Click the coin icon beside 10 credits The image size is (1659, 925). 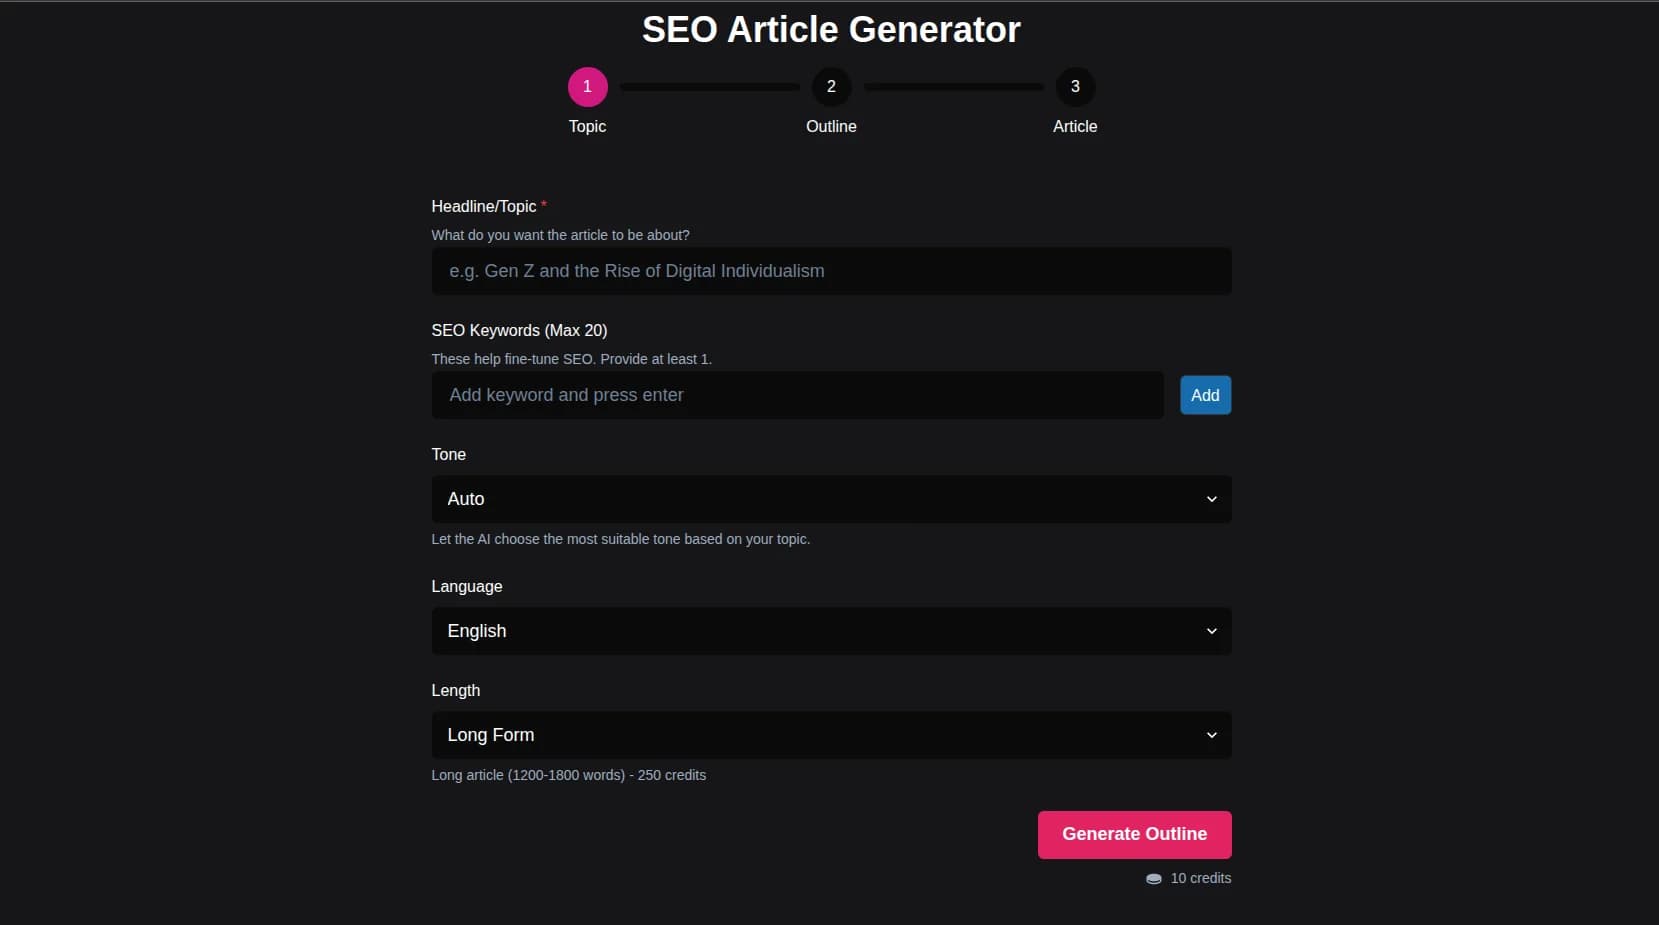tap(1153, 879)
